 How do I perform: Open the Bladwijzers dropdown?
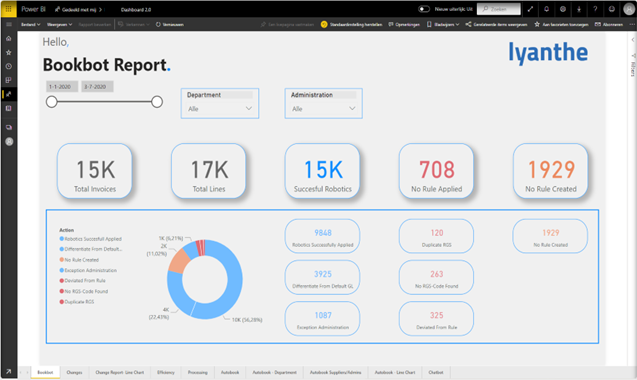click(x=443, y=24)
